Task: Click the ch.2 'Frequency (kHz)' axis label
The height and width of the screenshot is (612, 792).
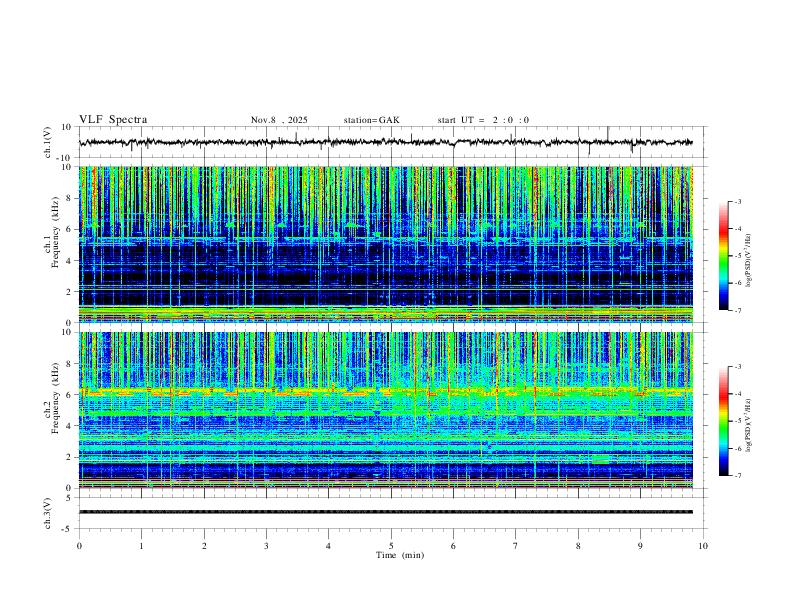Action: (x=56, y=398)
